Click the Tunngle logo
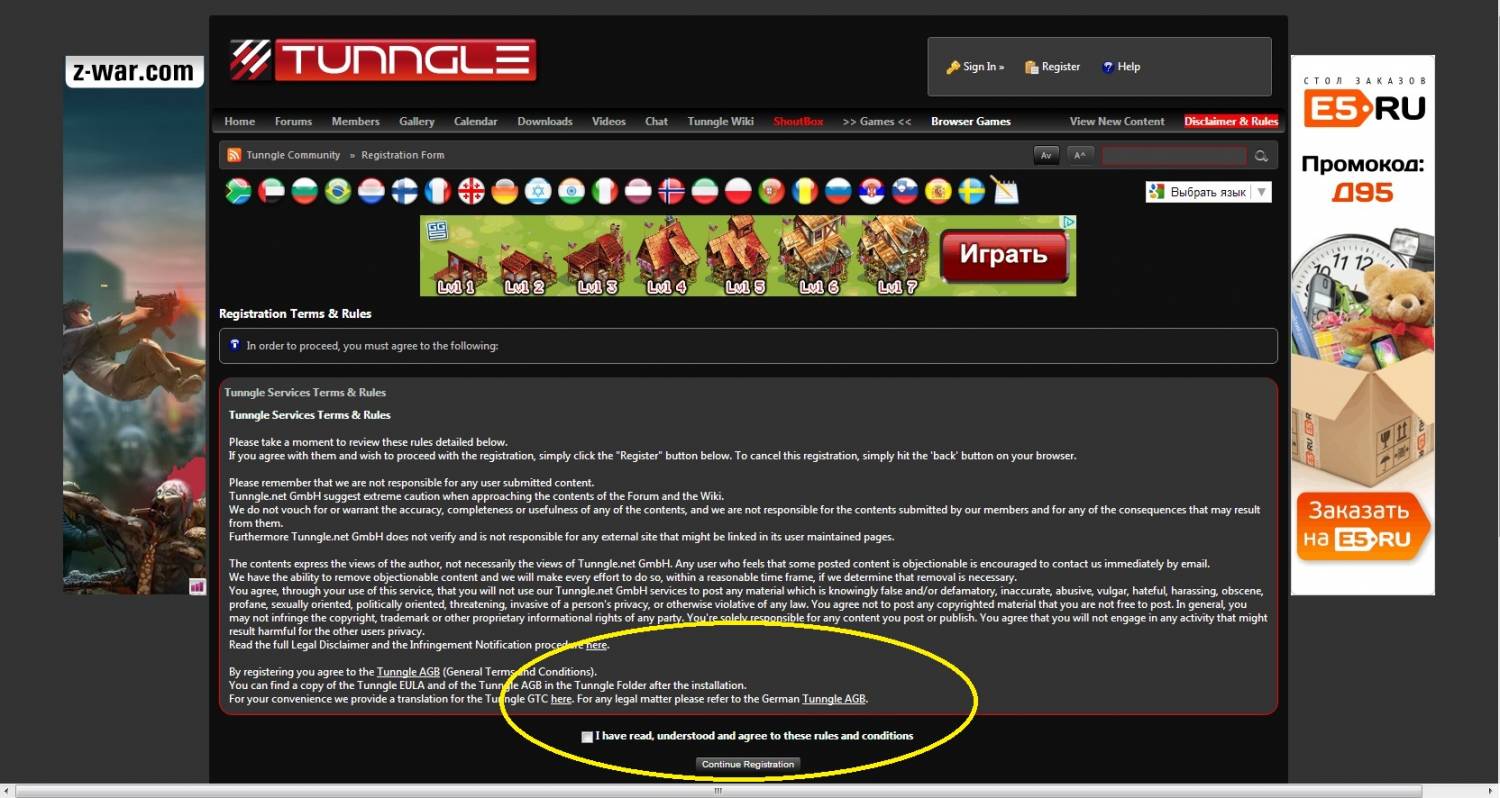Image resolution: width=1500 pixels, height=798 pixels. 382,60
